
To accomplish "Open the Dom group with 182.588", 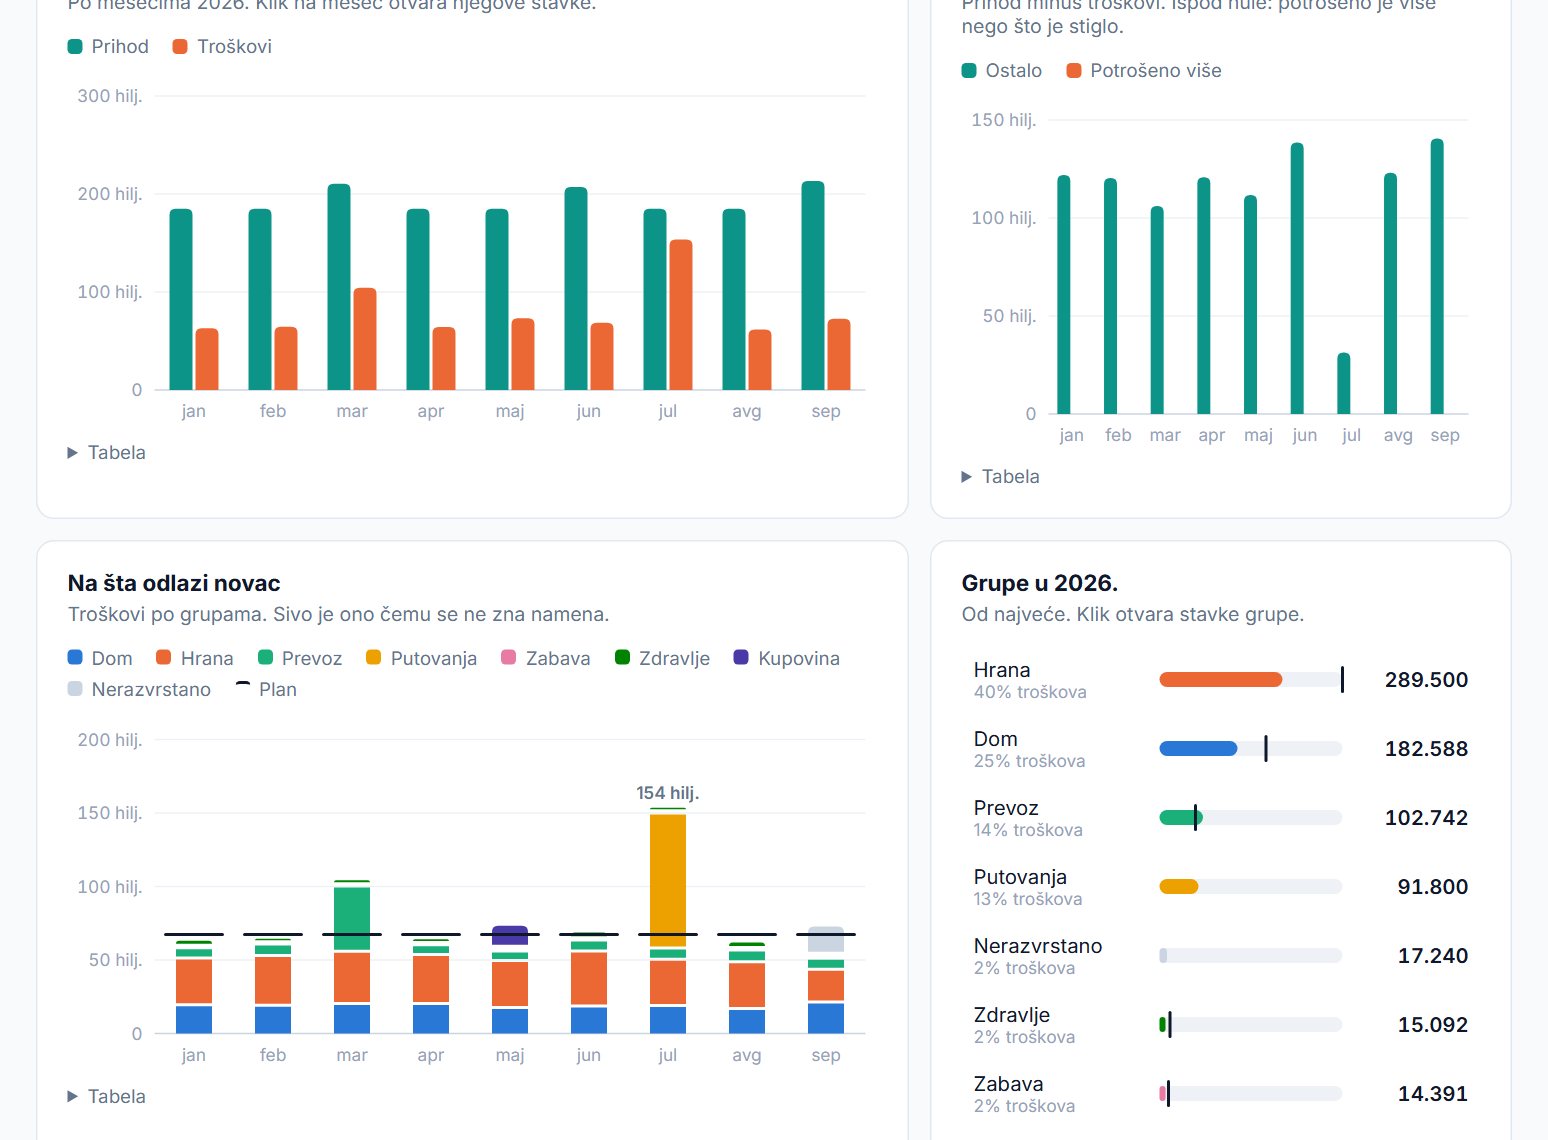I will (1220, 749).
